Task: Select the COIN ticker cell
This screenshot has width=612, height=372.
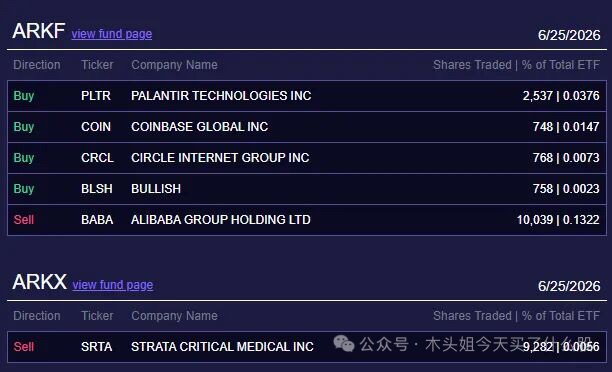Action: (96, 126)
